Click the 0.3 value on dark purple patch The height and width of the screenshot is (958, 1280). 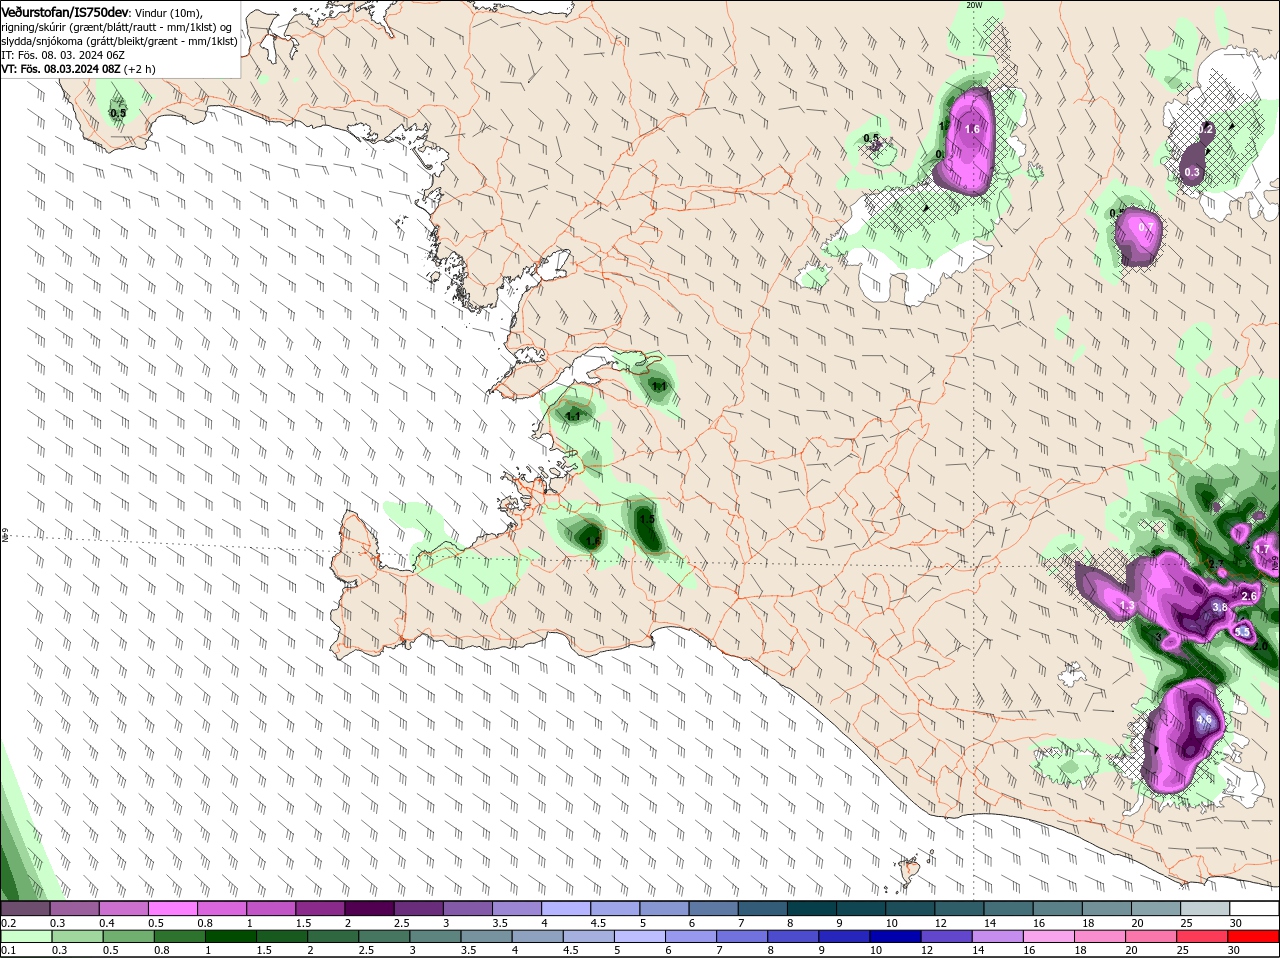pos(1192,172)
